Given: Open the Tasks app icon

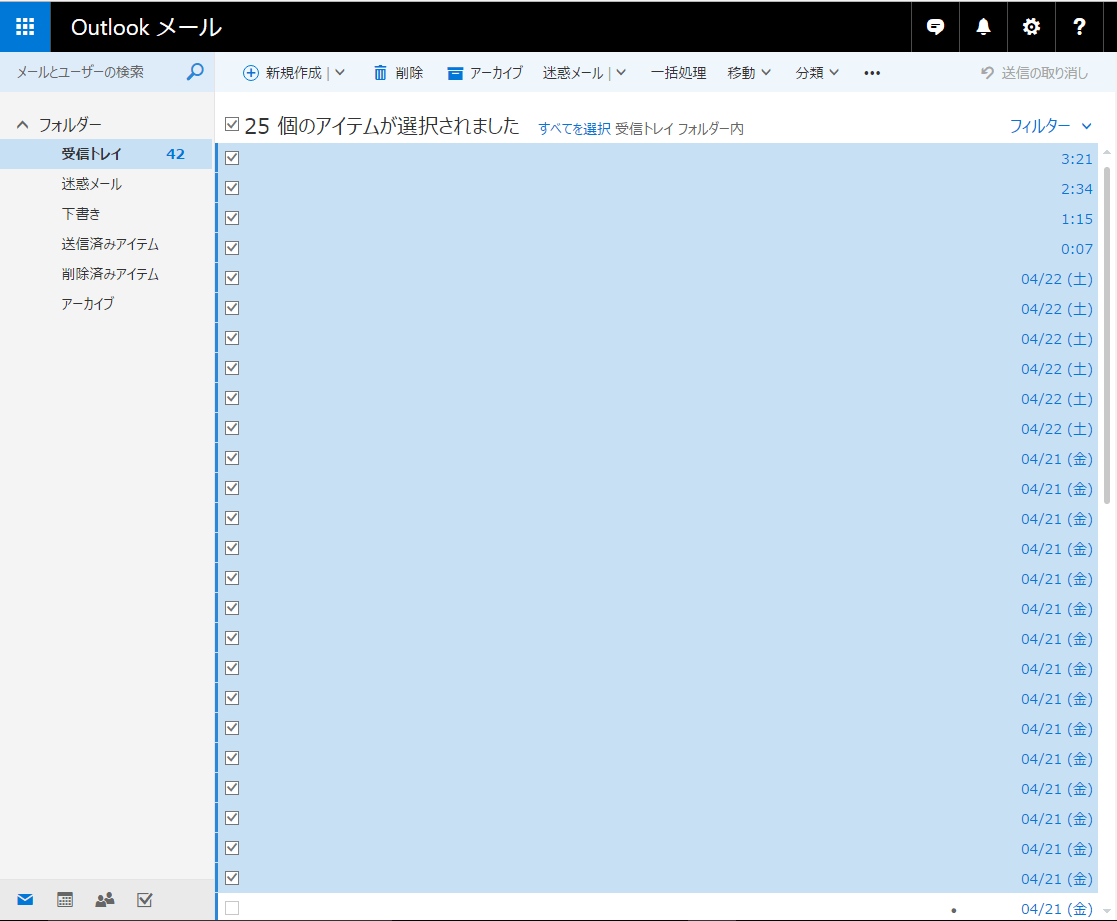Looking at the screenshot, I should (144, 899).
